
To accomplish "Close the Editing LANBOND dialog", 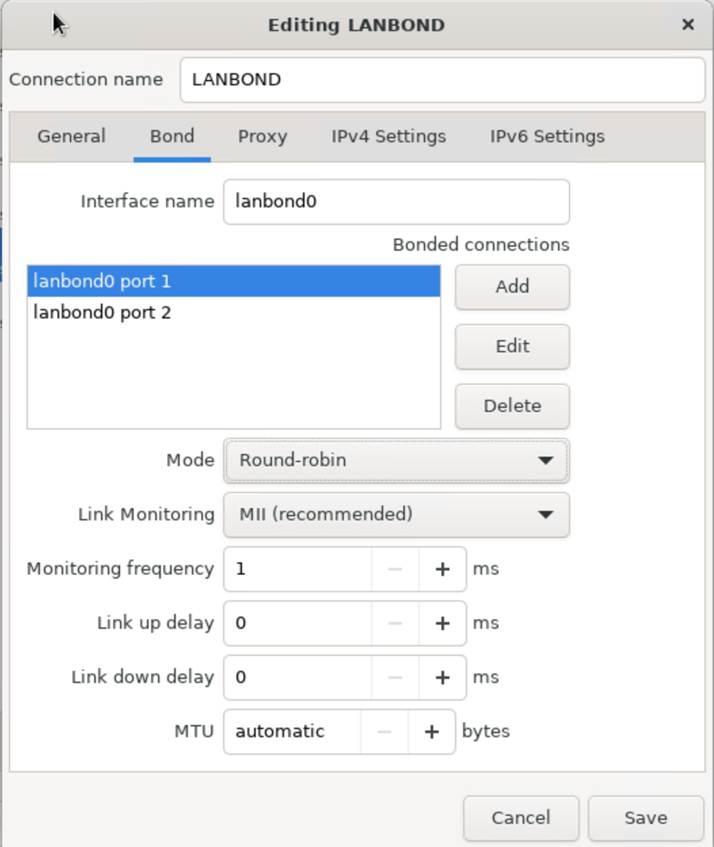I will pyautogui.click(x=688, y=24).
